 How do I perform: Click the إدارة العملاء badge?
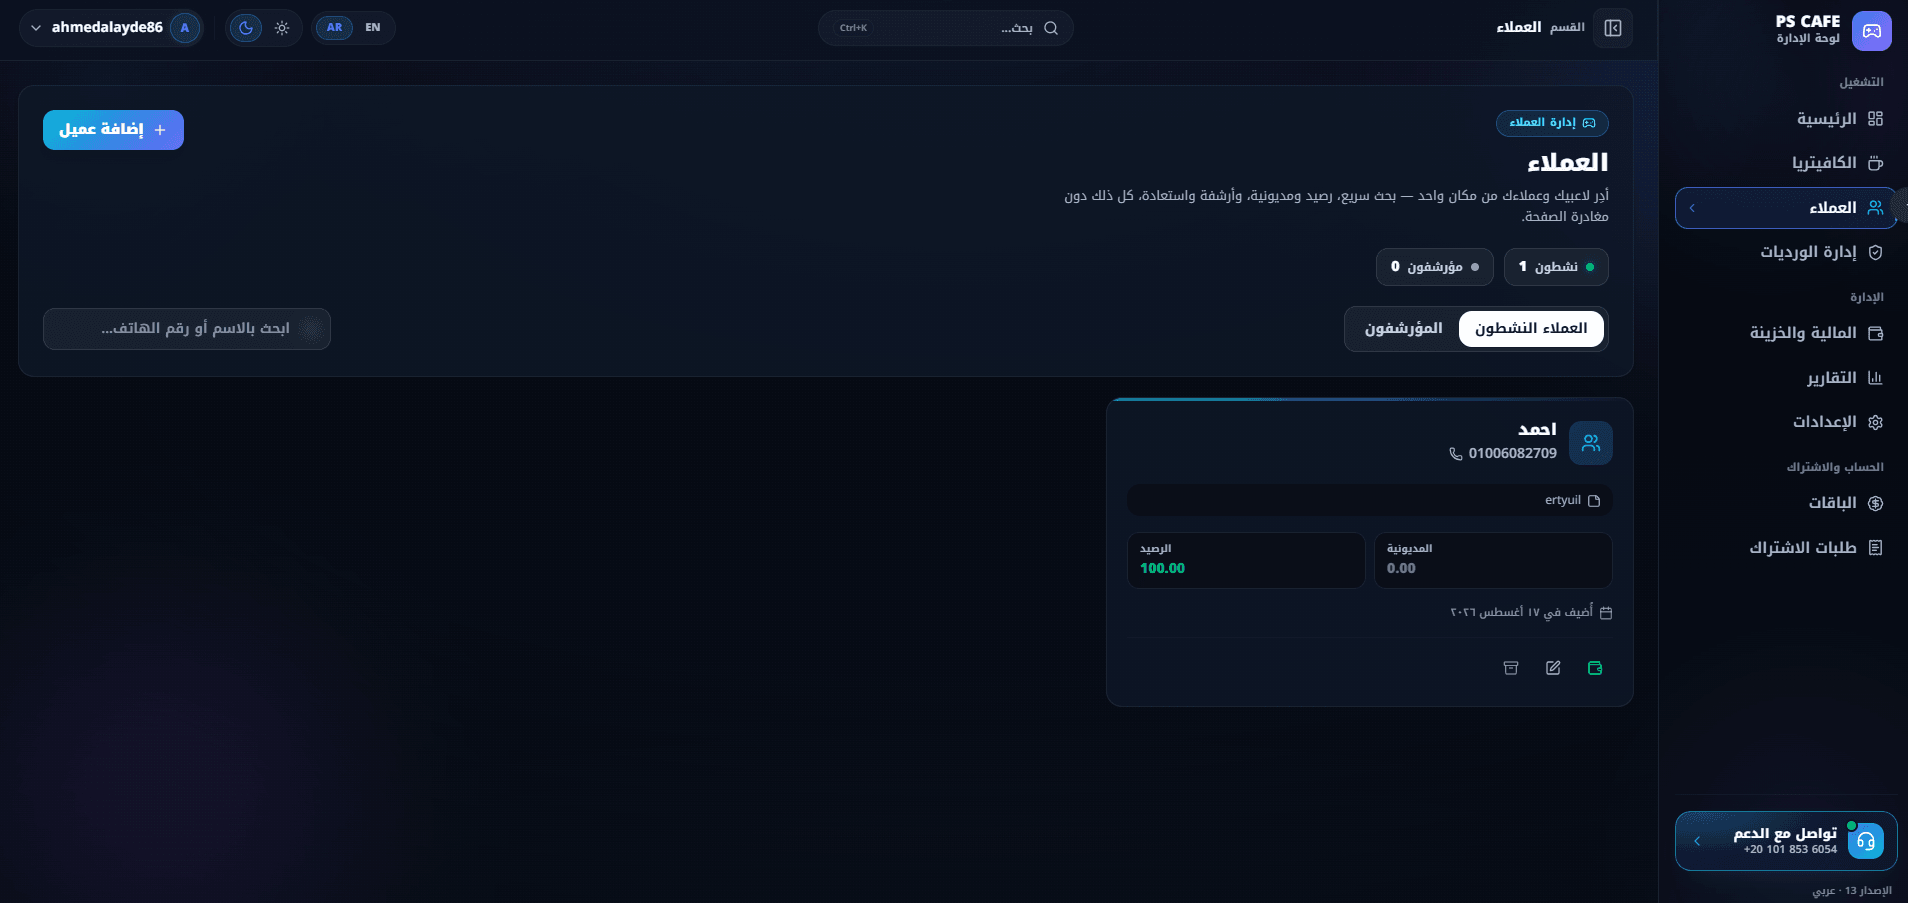pos(1552,123)
